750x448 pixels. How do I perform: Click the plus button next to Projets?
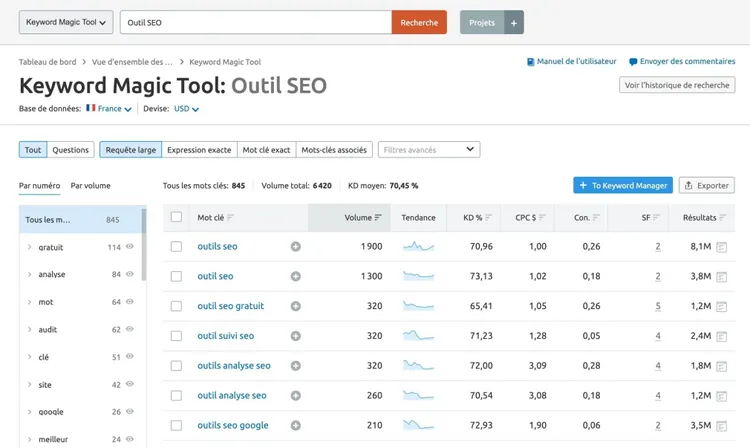(514, 22)
